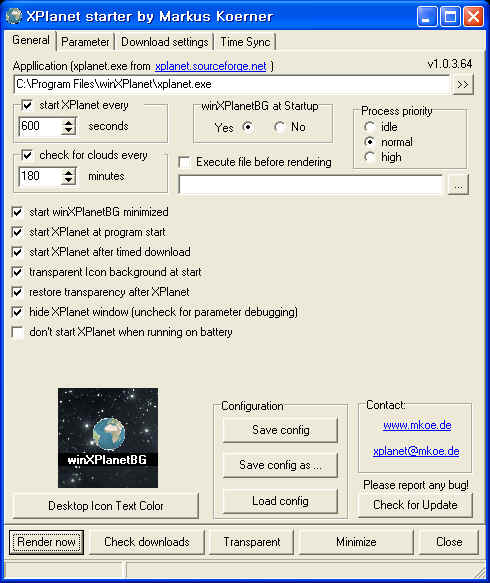Toggle start XPlanet at program start

[17, 232]
